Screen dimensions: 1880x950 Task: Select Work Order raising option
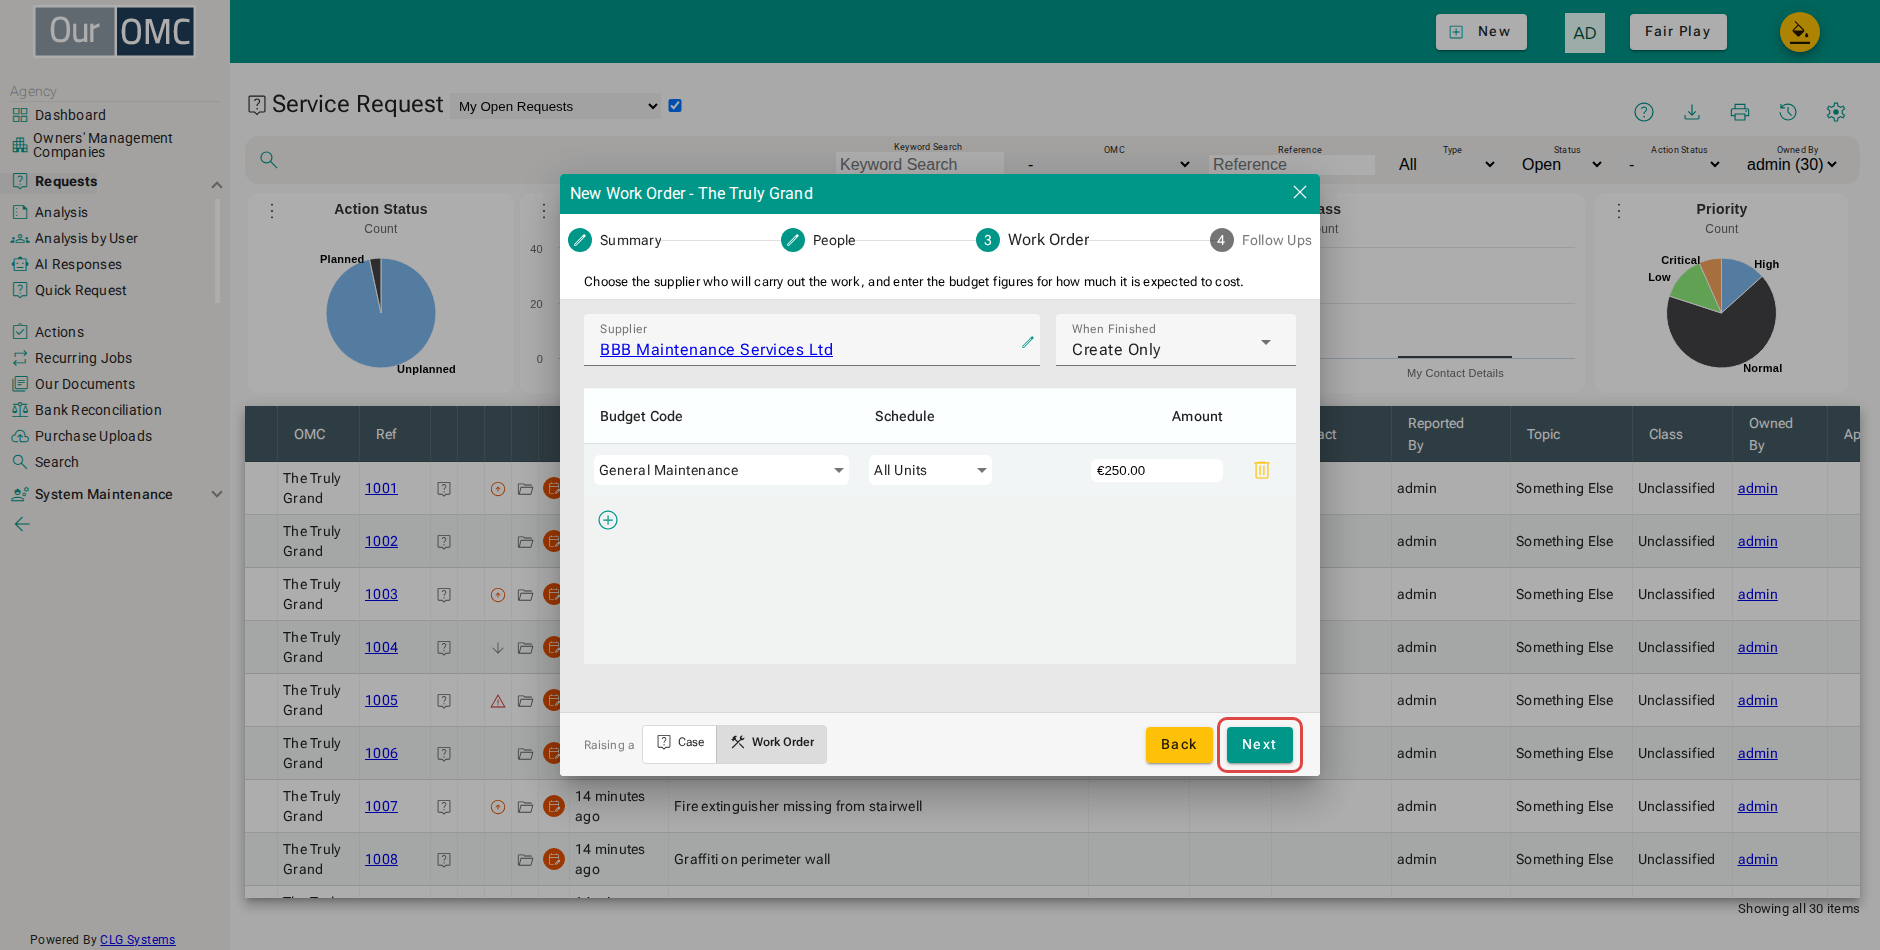pyautogui.click(x=772, y=743)
